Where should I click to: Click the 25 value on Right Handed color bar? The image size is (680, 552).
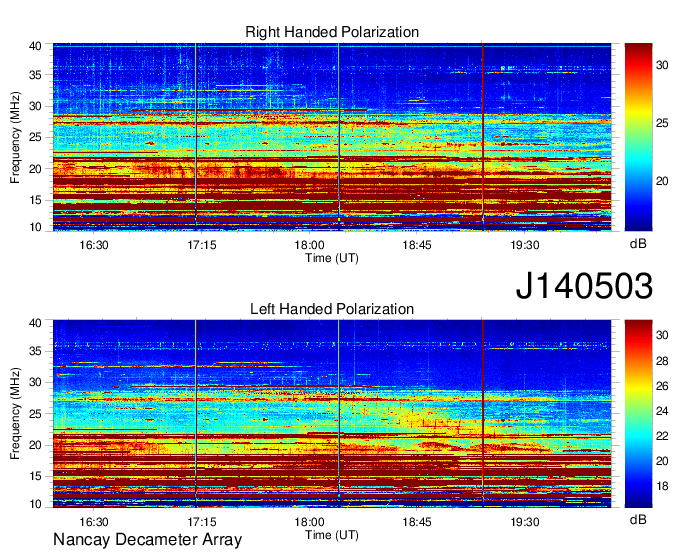pyautogui.click(x=662, y=124)
